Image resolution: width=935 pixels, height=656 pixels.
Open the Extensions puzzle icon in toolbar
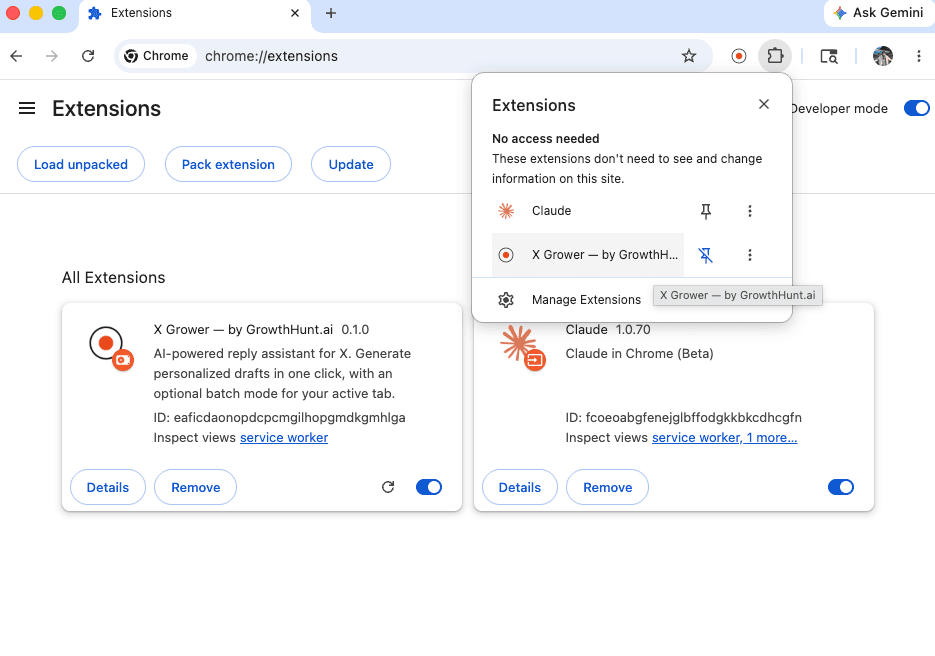coord(775,56)
